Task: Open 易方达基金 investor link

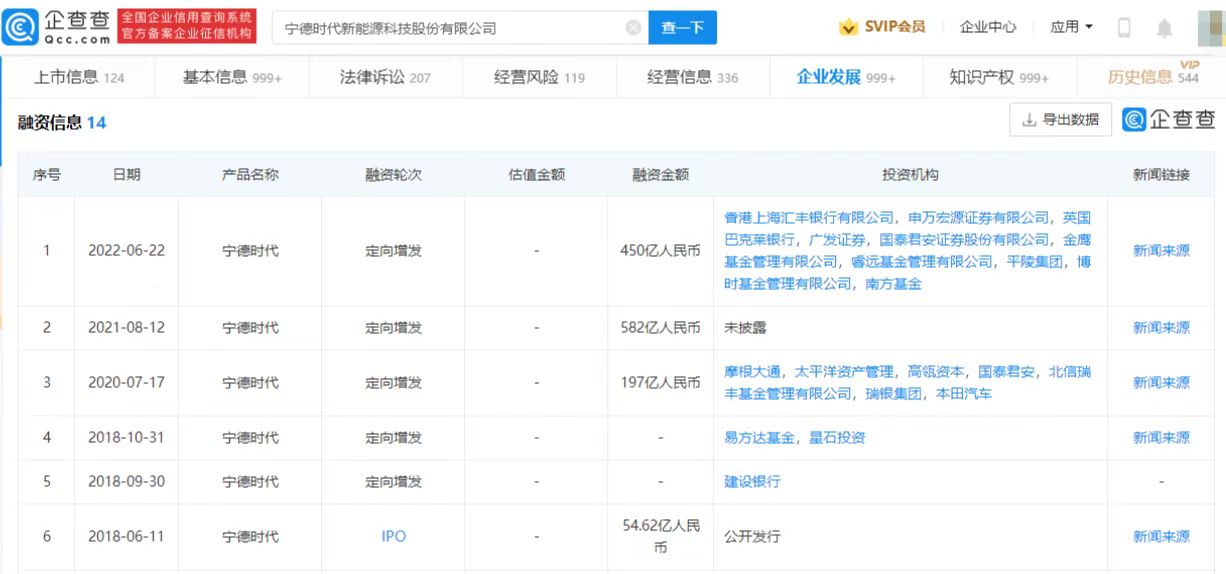Action: coord(759,437)
